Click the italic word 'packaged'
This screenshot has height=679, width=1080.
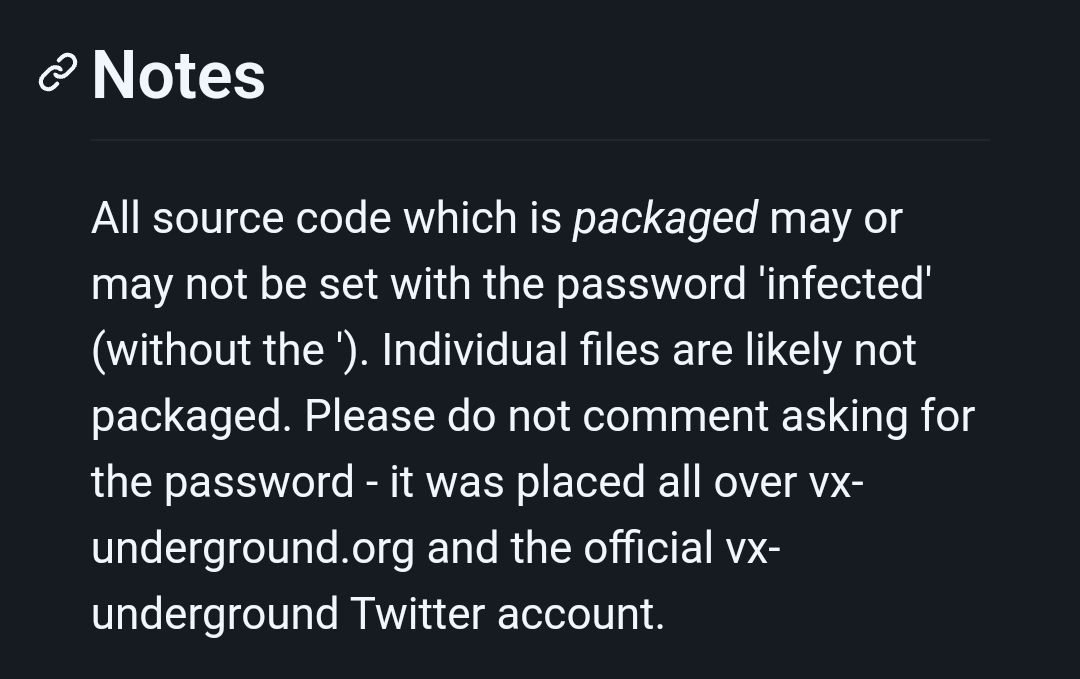[x=664, y=218]
